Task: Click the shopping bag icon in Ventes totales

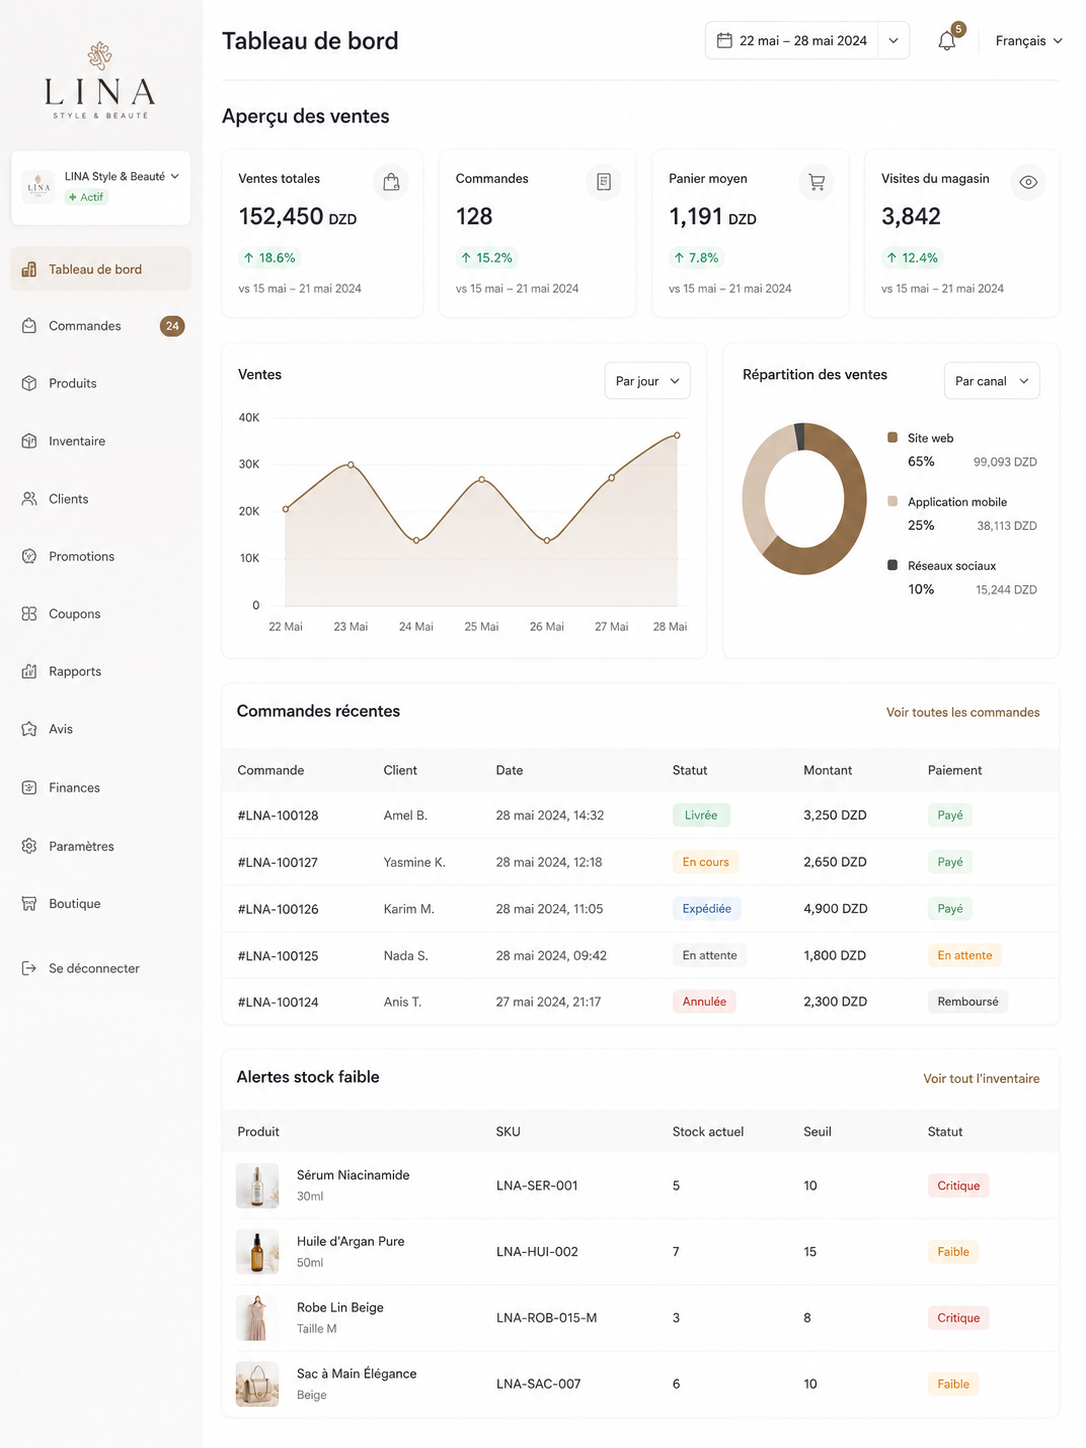Action: pyautogui.click(x=391, y=182)
